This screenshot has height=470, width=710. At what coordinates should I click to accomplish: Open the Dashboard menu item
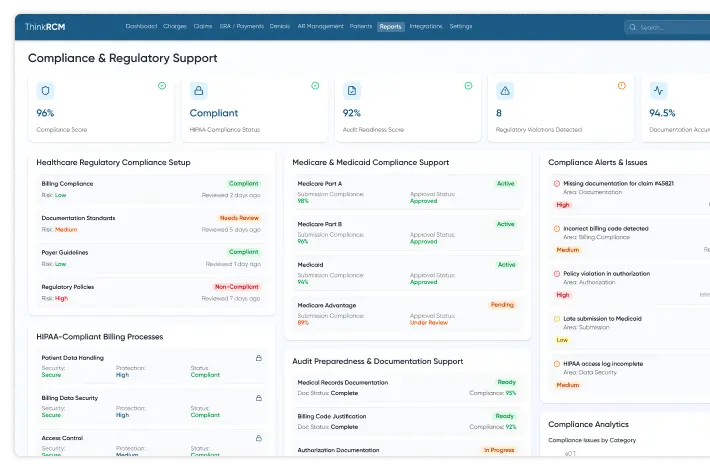(141, 26)
